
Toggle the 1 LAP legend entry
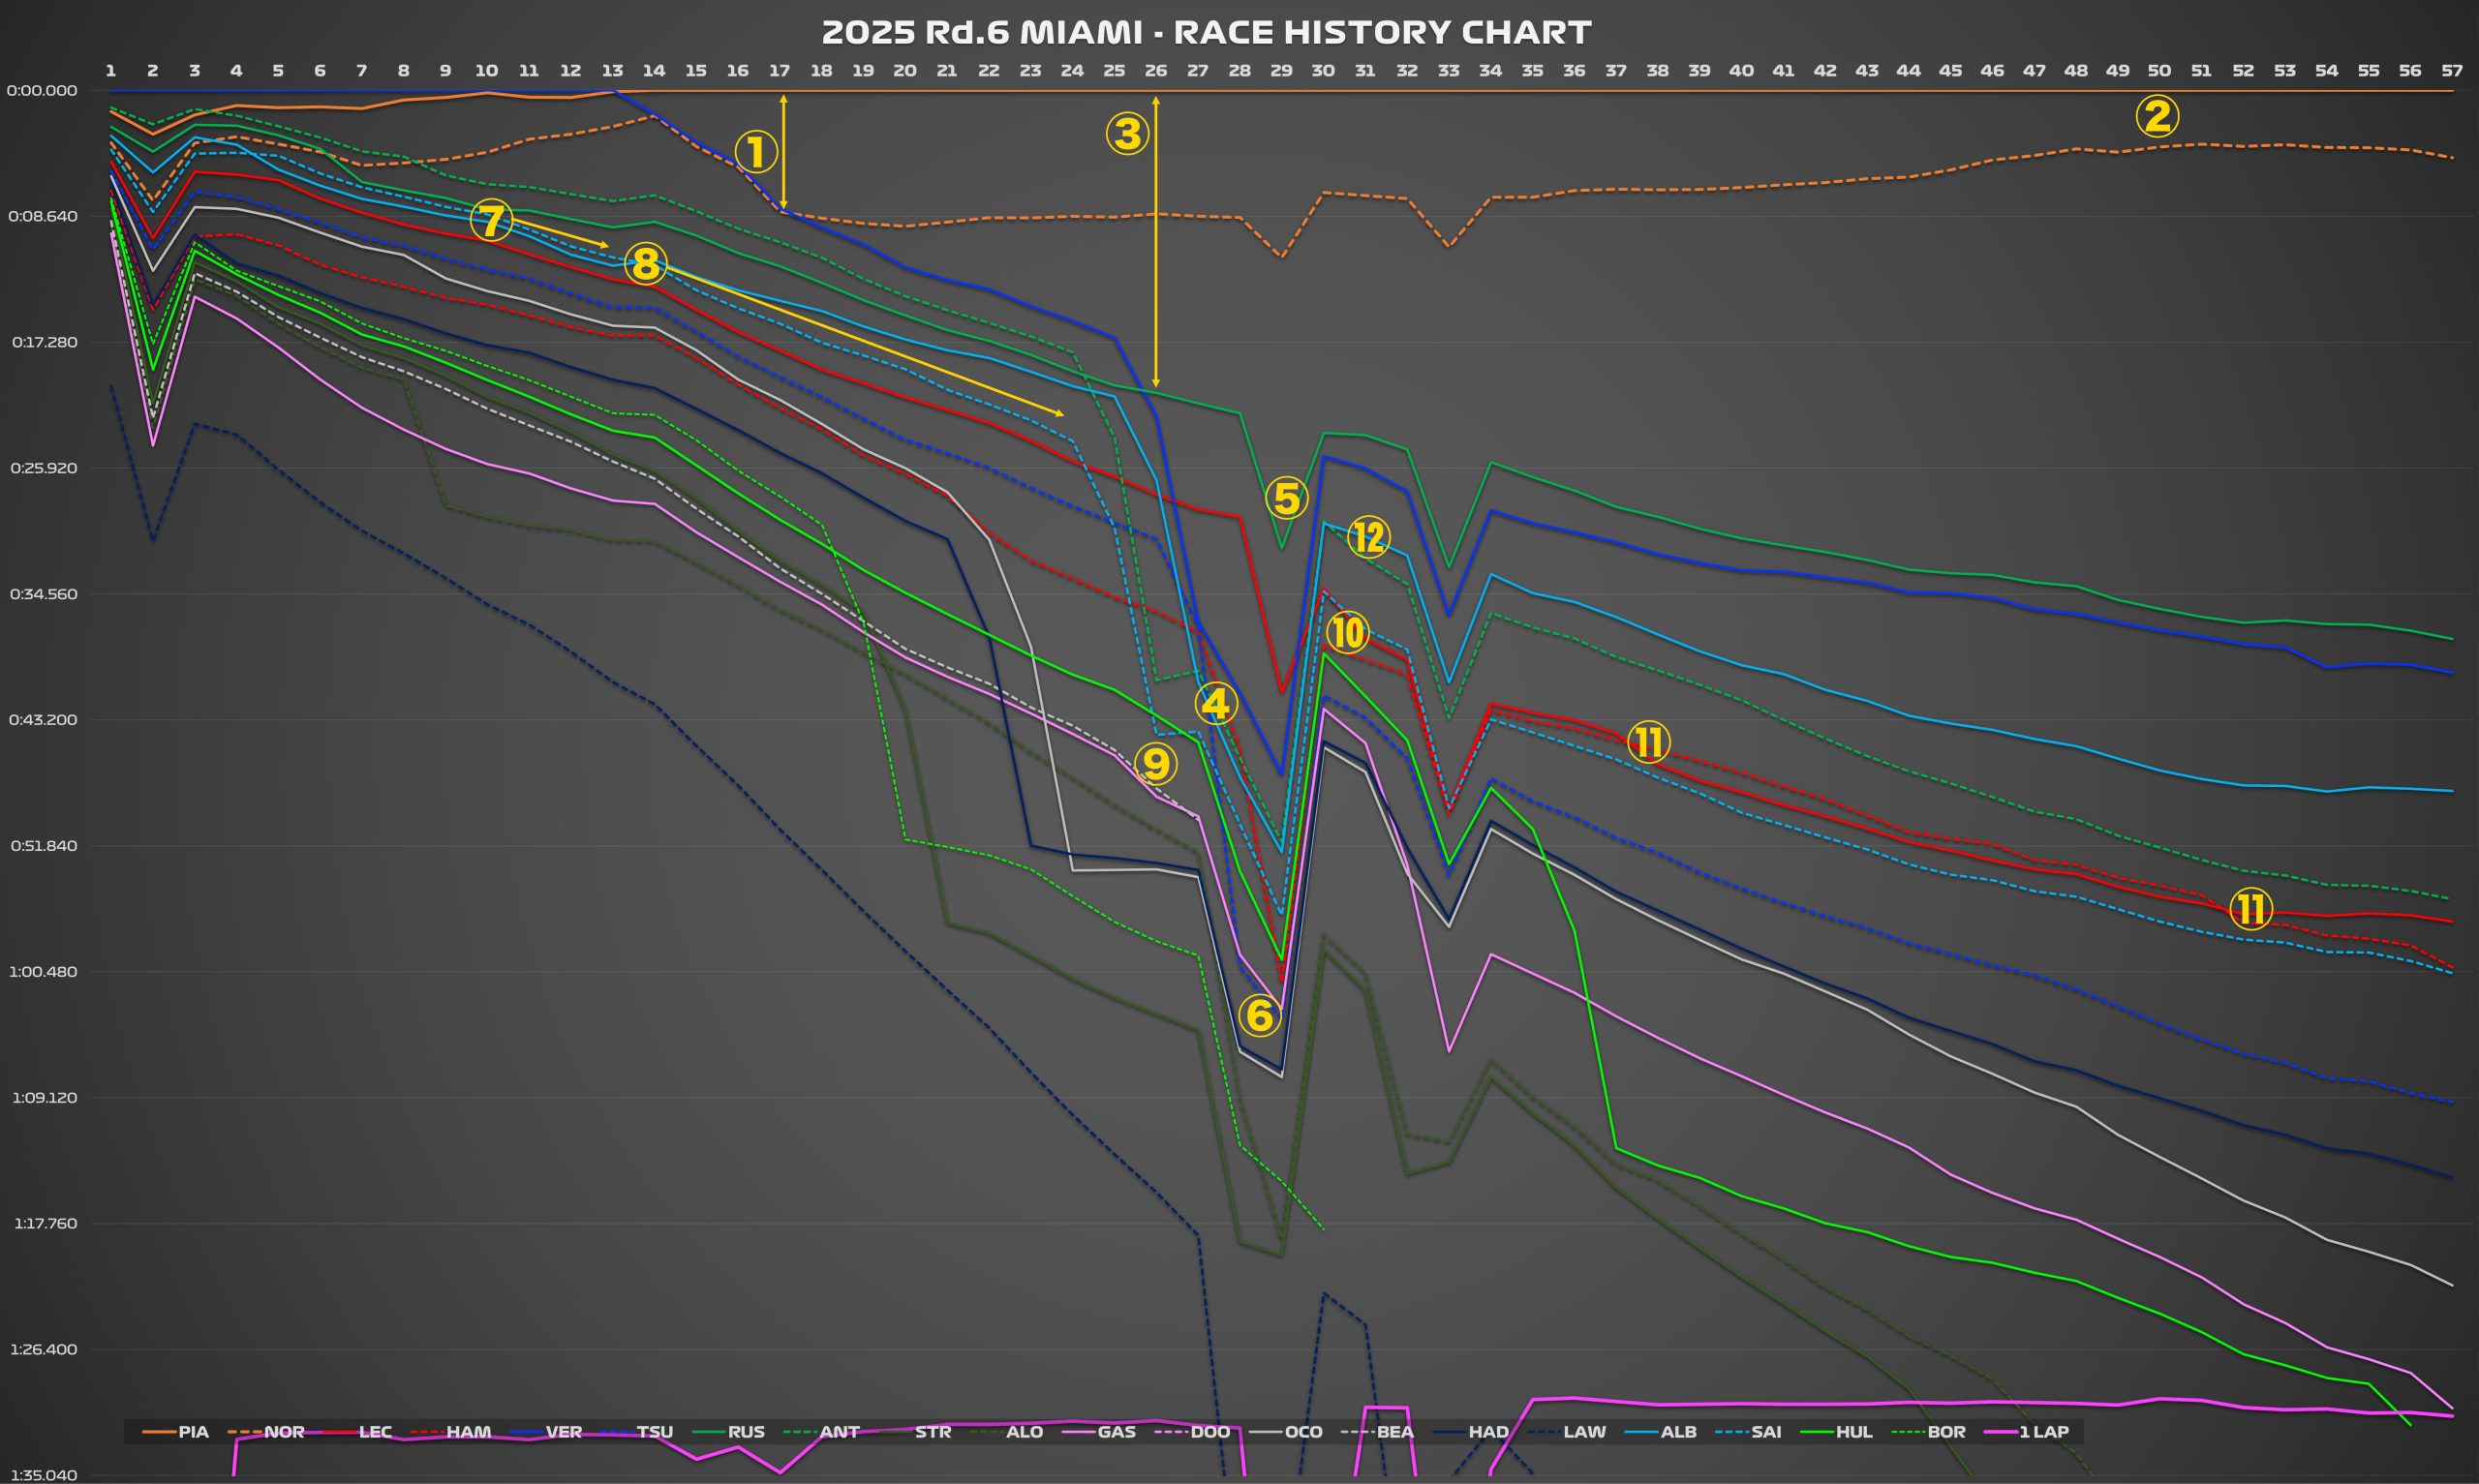2043,1432
